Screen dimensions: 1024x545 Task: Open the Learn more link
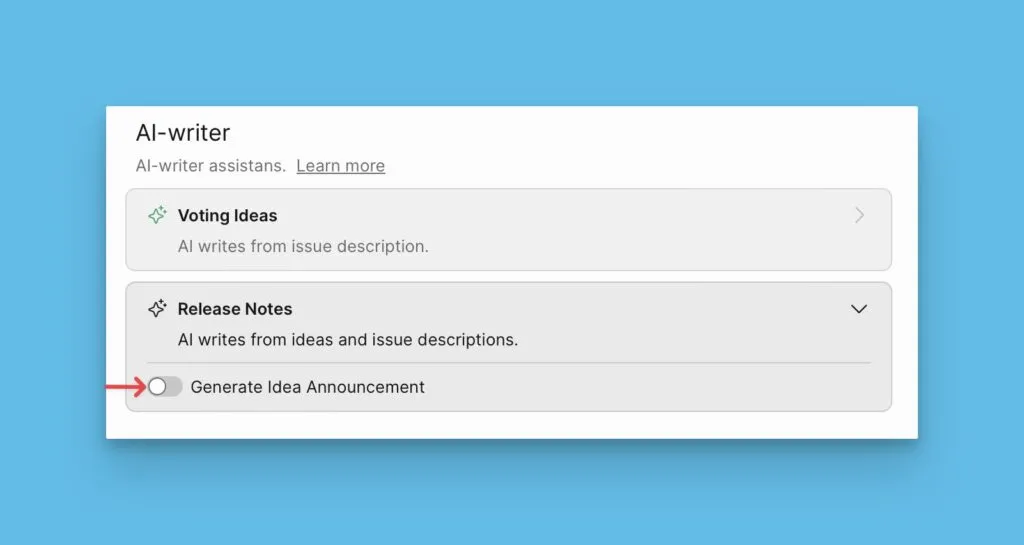coord(340,166)
